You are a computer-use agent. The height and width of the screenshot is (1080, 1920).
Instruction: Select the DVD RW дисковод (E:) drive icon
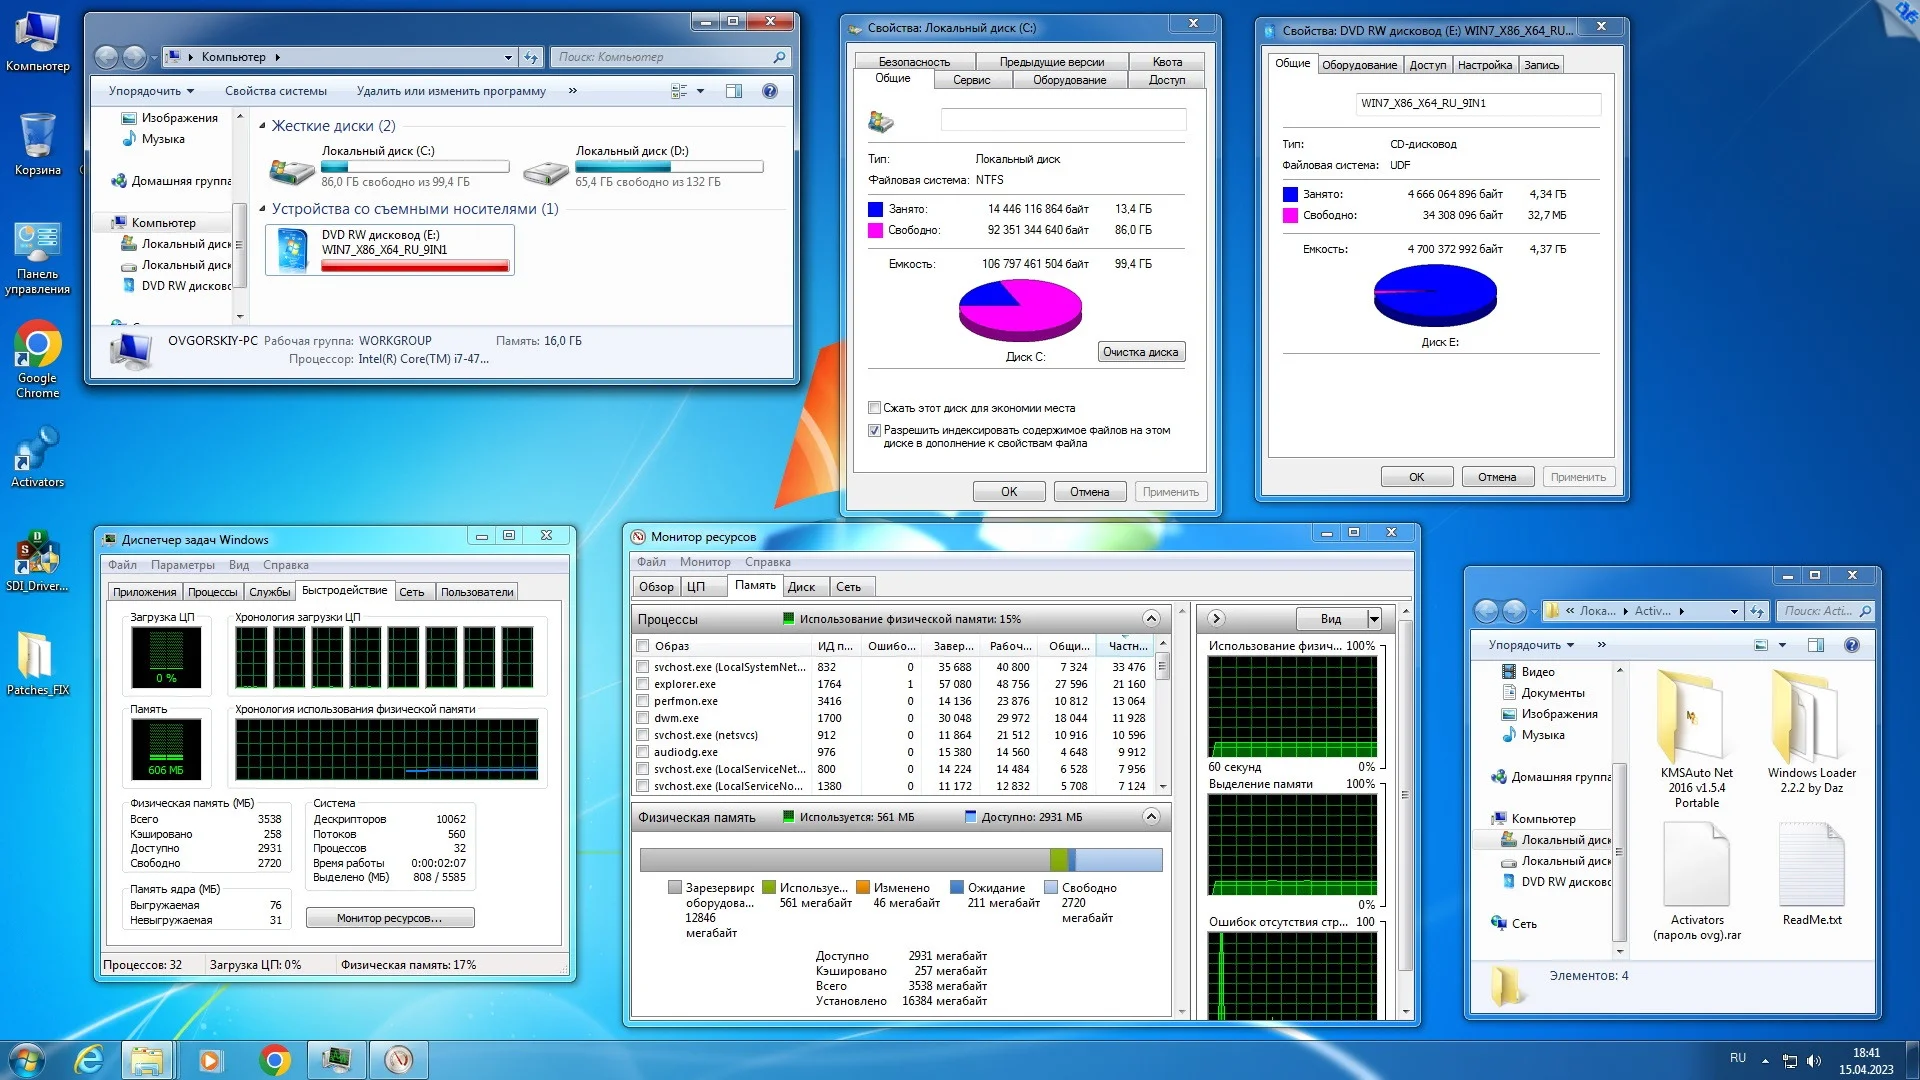292,250
